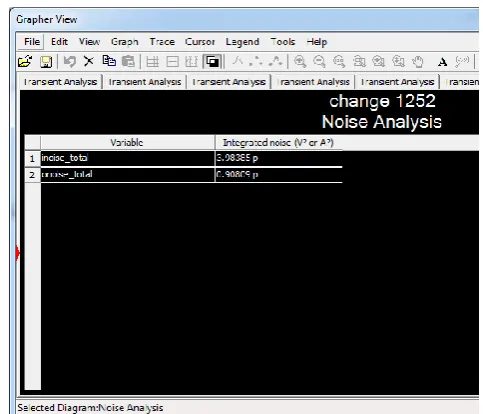
Task: Toggle the Show Cursors icon
Action: point(192,62)
